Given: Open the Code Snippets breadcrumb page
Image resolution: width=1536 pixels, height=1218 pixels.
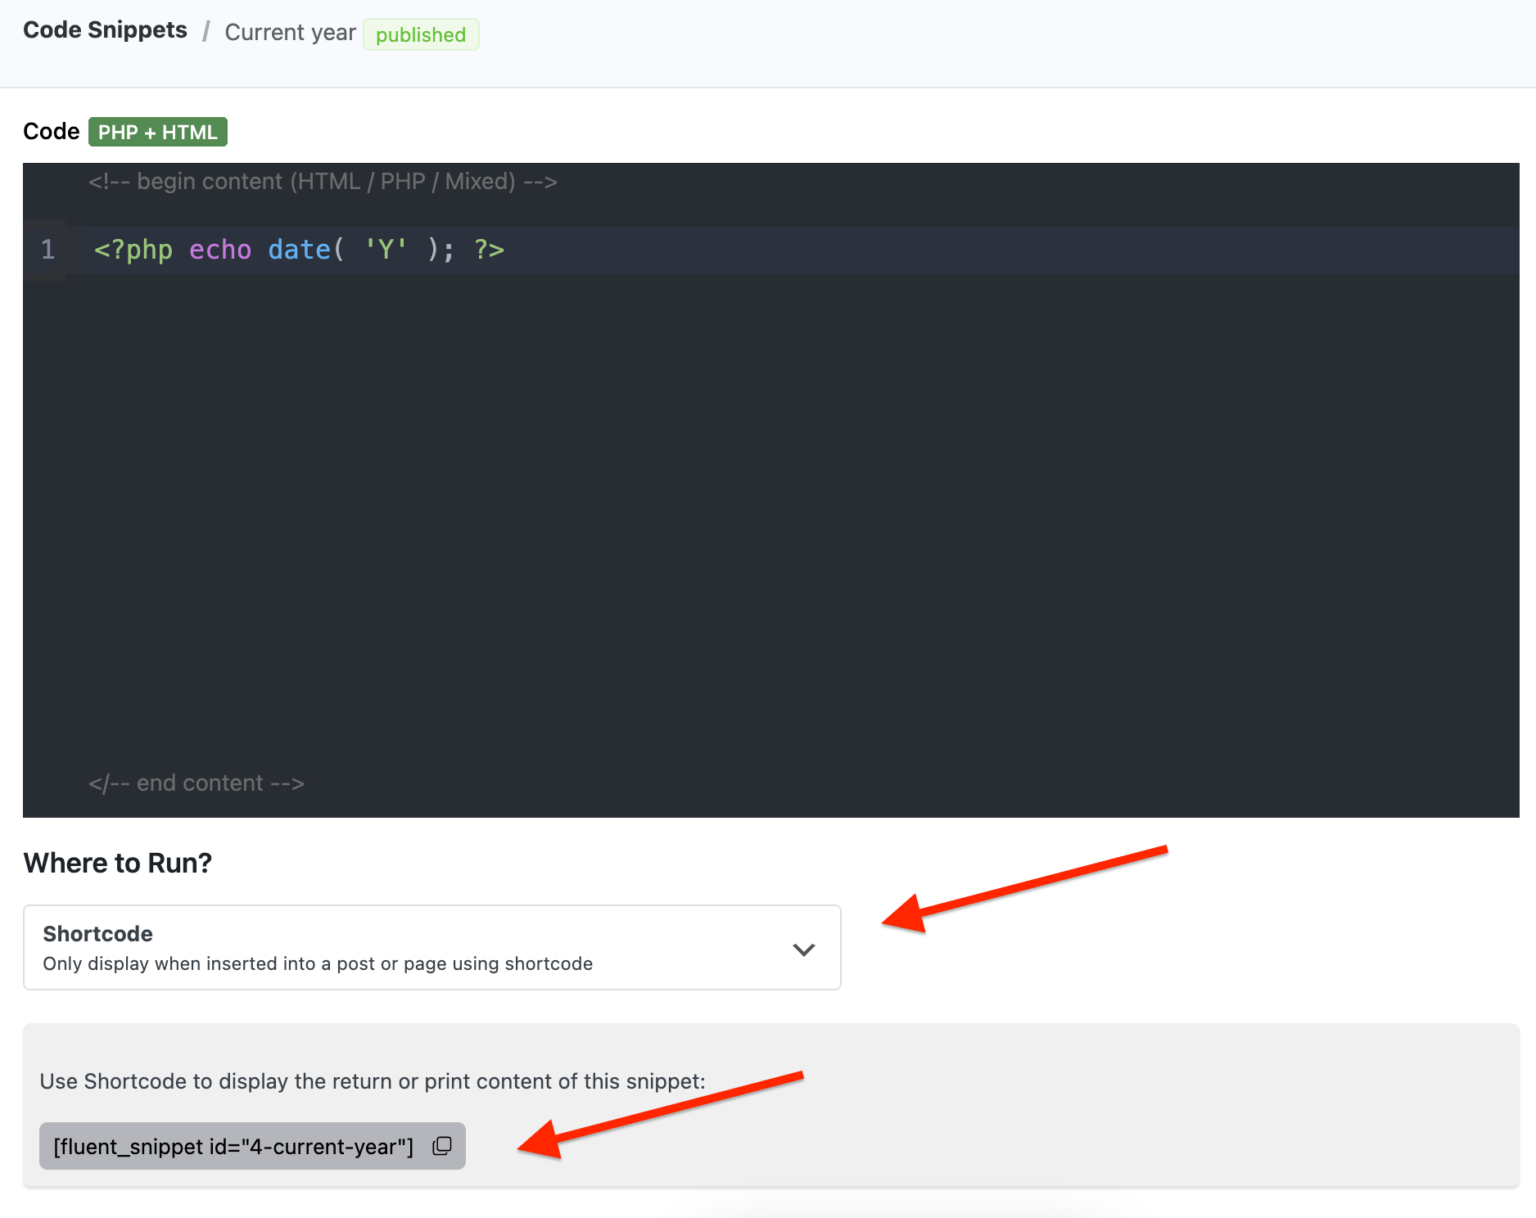Looking at the screenshot, I should coord(104,30).
